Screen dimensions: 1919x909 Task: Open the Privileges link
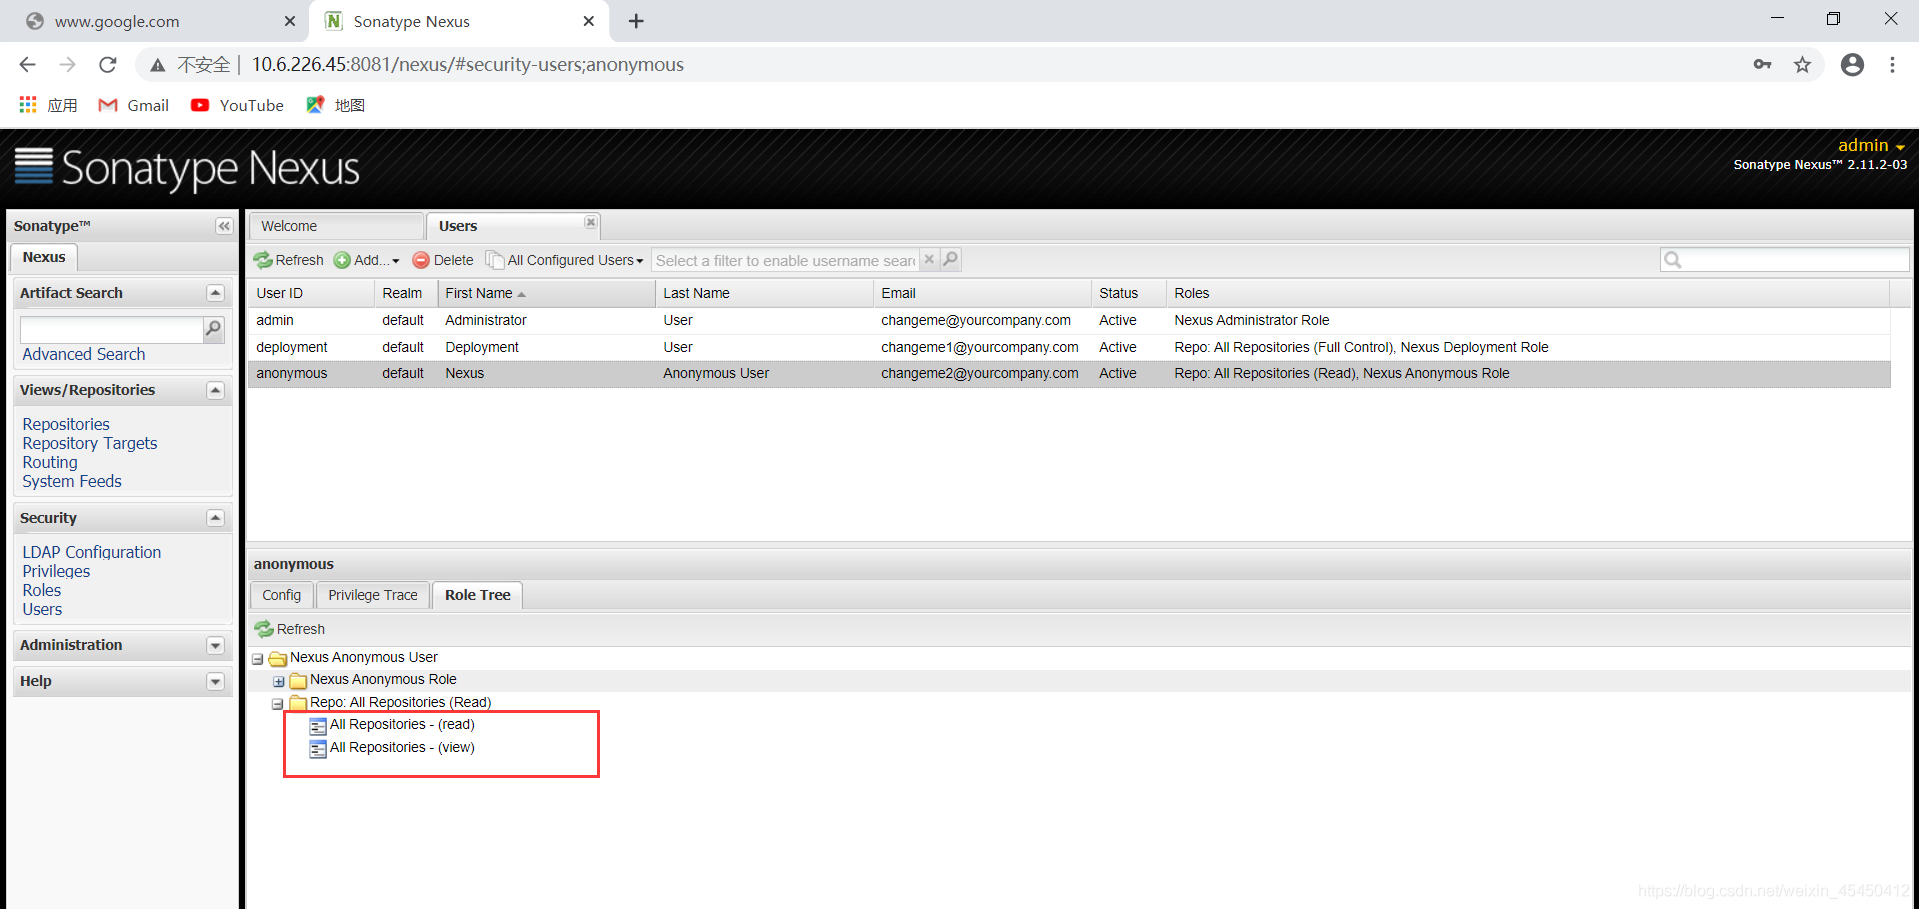[56, 571]
